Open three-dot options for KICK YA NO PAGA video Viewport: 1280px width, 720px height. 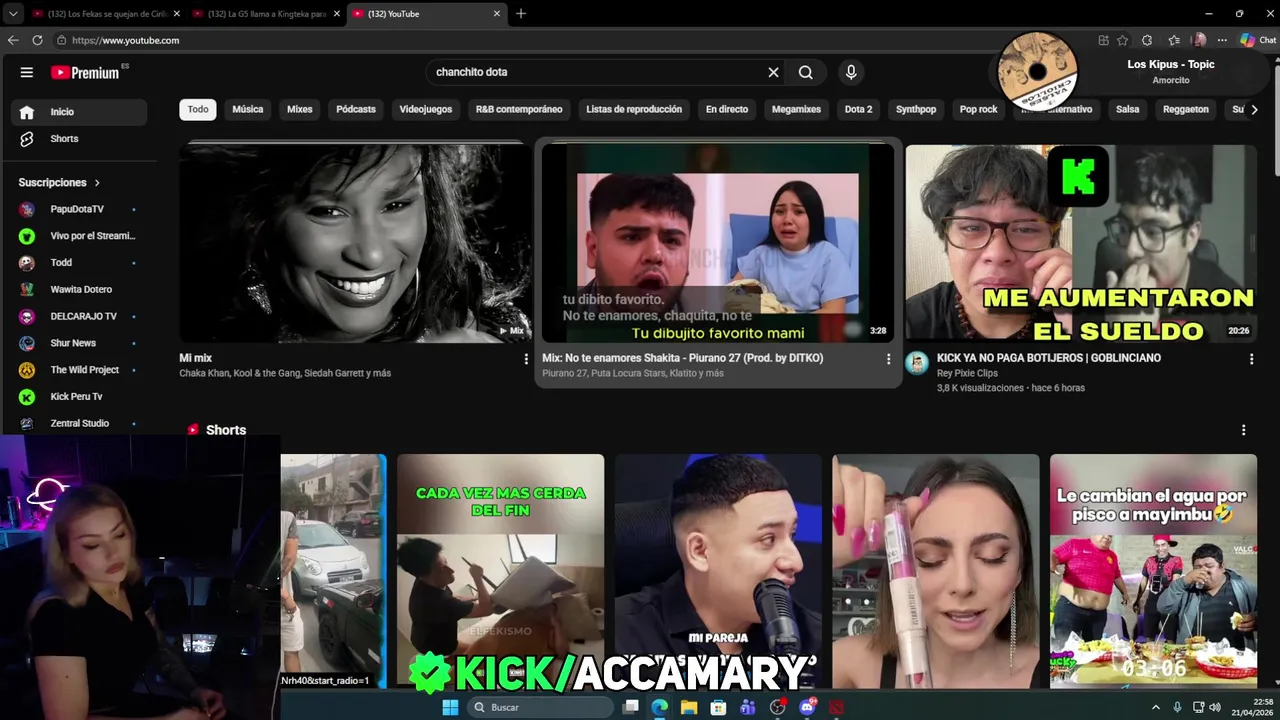[1251, 359]
